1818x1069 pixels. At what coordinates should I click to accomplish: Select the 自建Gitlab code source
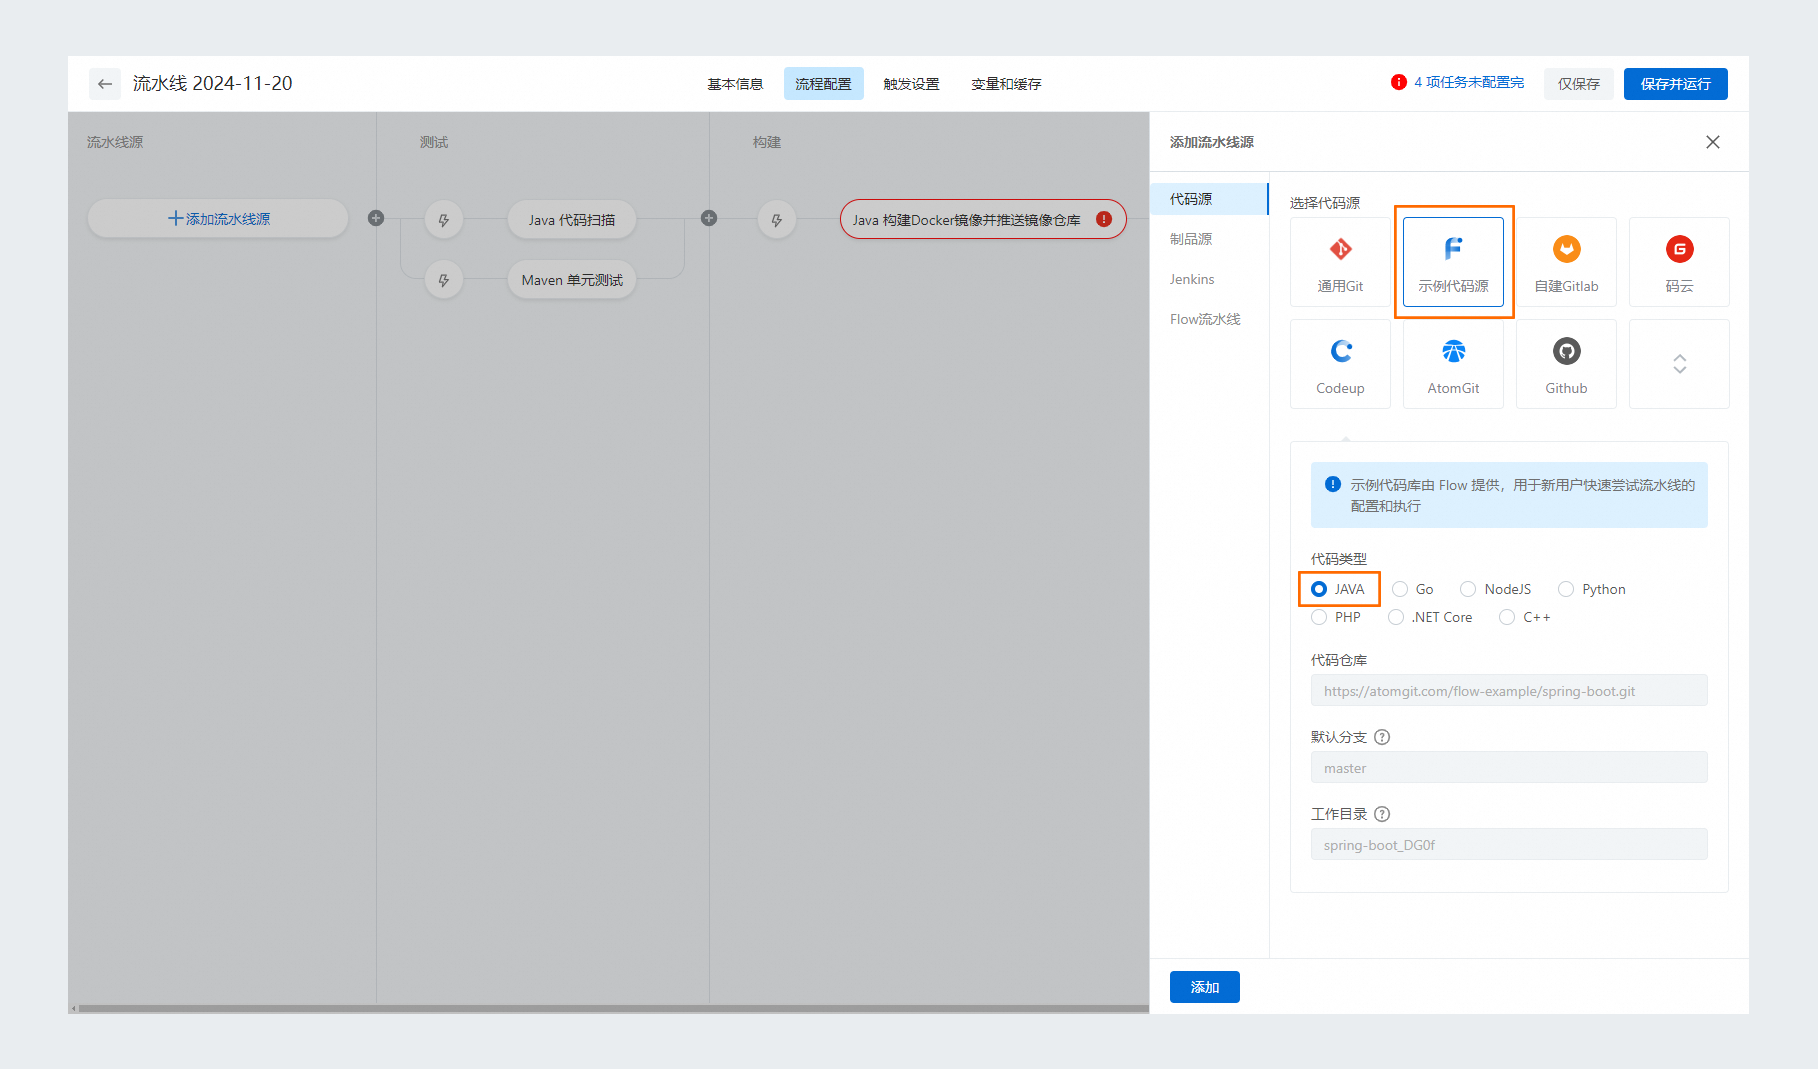point(1566,262)
